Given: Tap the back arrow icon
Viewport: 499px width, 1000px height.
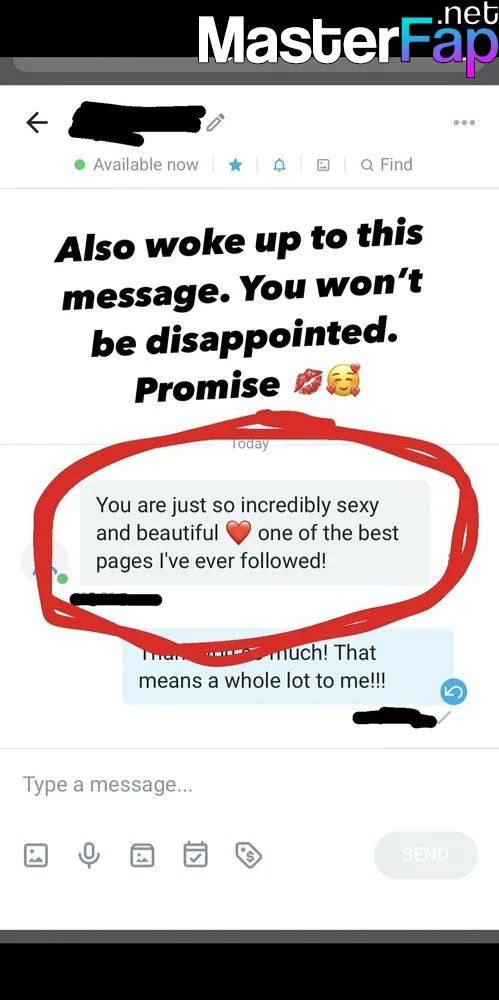Looking at the screenshot, I should tap(37, 122).
